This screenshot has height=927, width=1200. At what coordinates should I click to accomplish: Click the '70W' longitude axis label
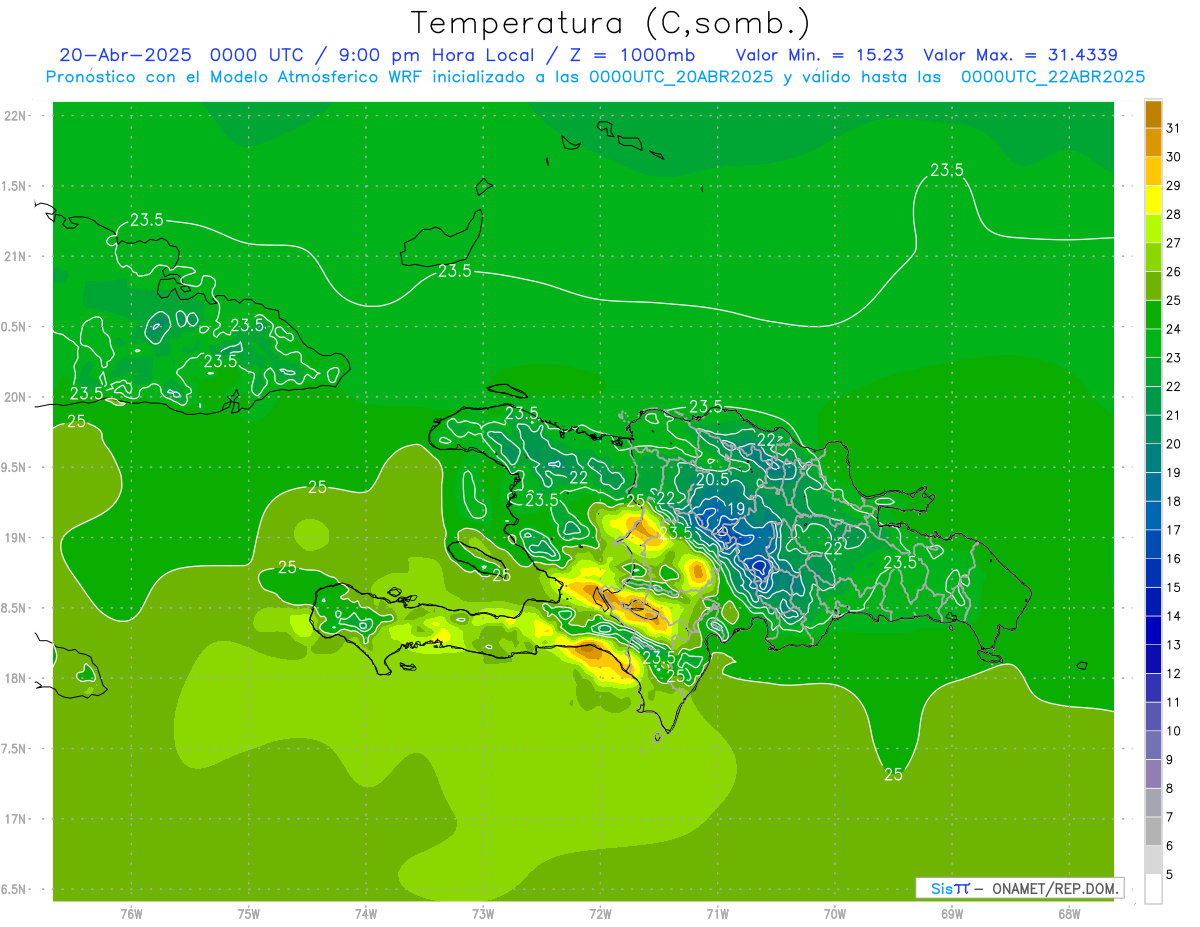835,913
